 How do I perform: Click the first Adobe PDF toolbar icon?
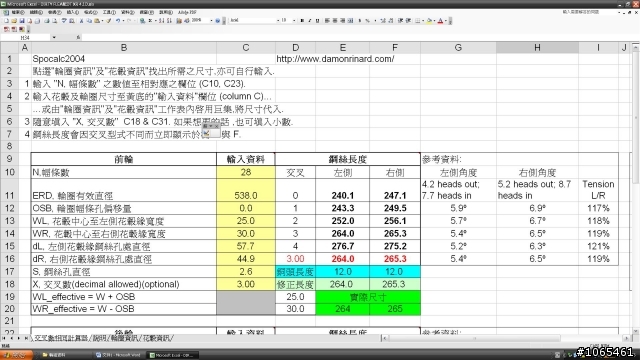(7, 29)
